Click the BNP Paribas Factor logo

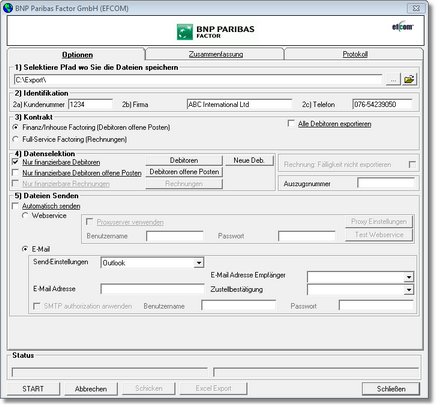(x=216, y=32)
